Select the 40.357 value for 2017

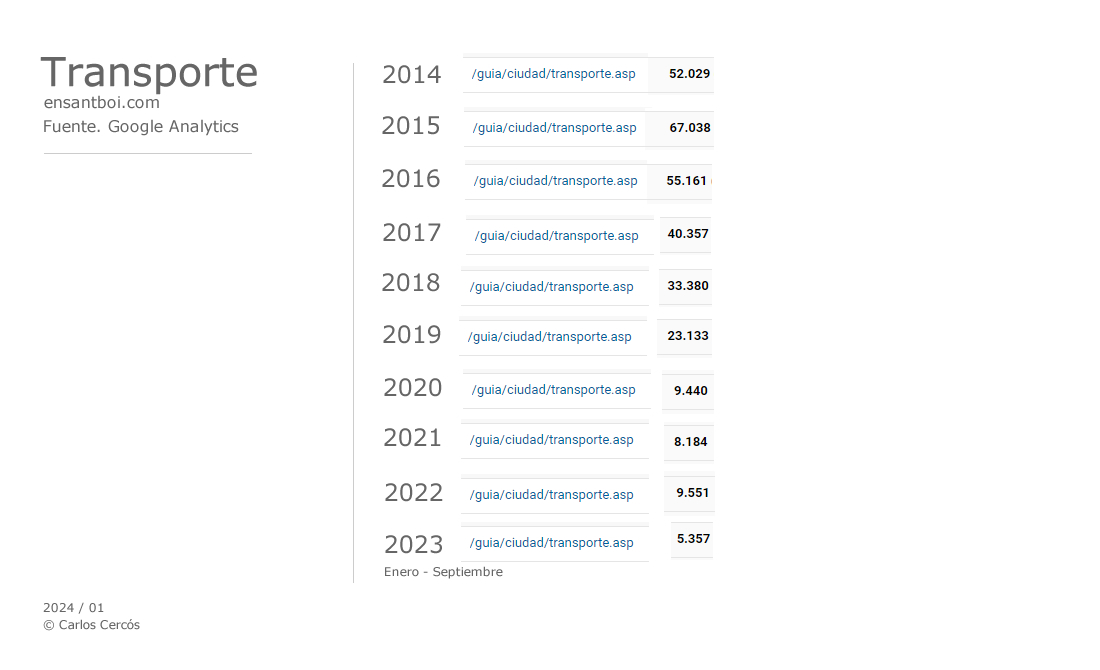pyautogui.click(x=688, y=234)
